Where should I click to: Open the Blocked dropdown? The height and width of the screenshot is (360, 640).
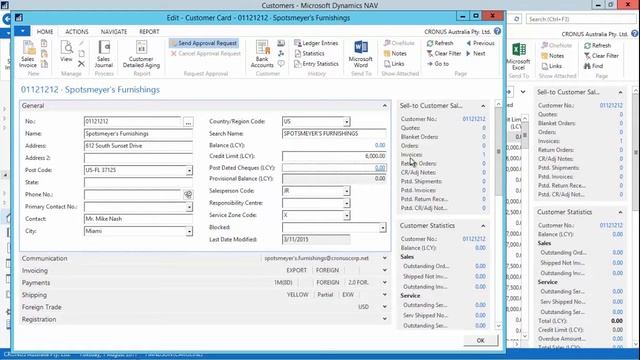382,228
